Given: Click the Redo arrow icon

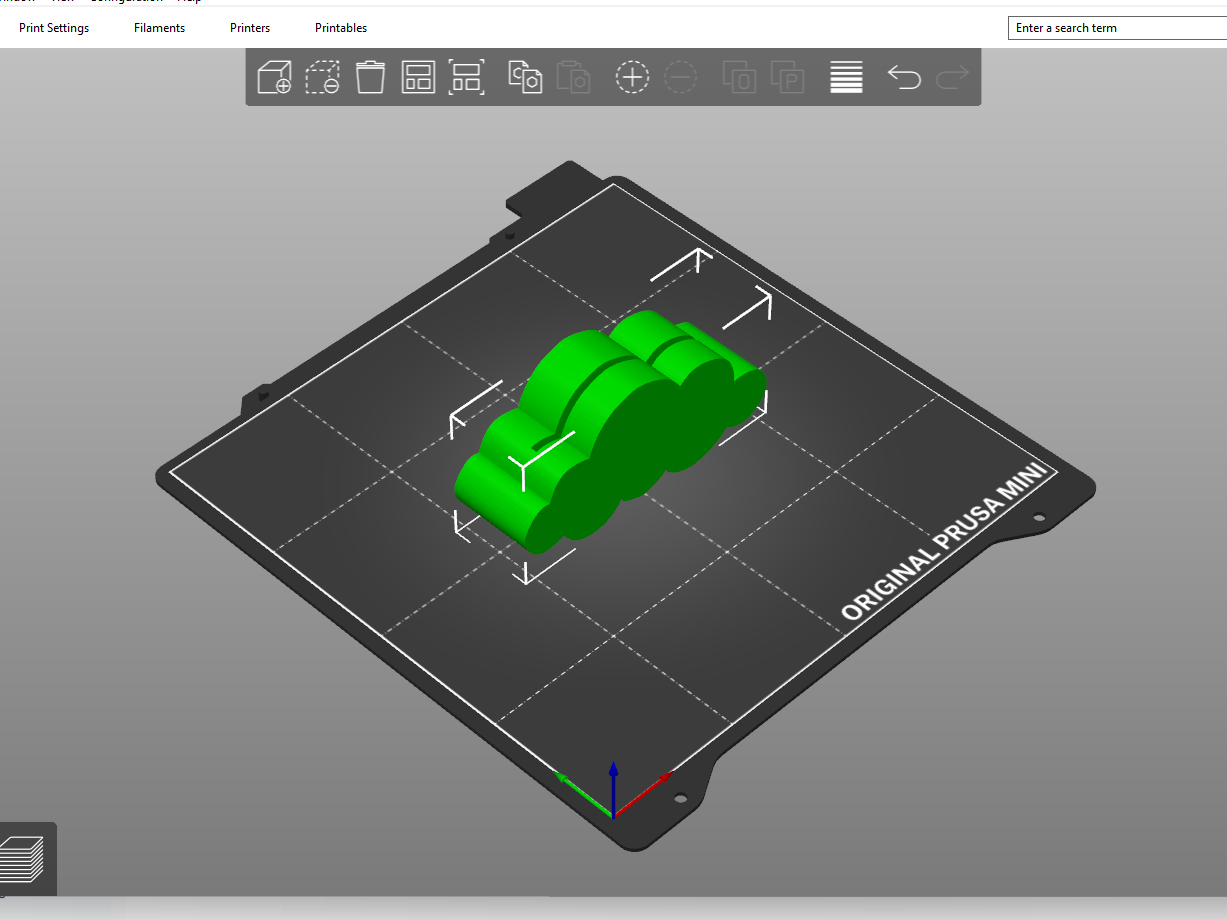Looking at the screenshot, I should pos(952,77).
